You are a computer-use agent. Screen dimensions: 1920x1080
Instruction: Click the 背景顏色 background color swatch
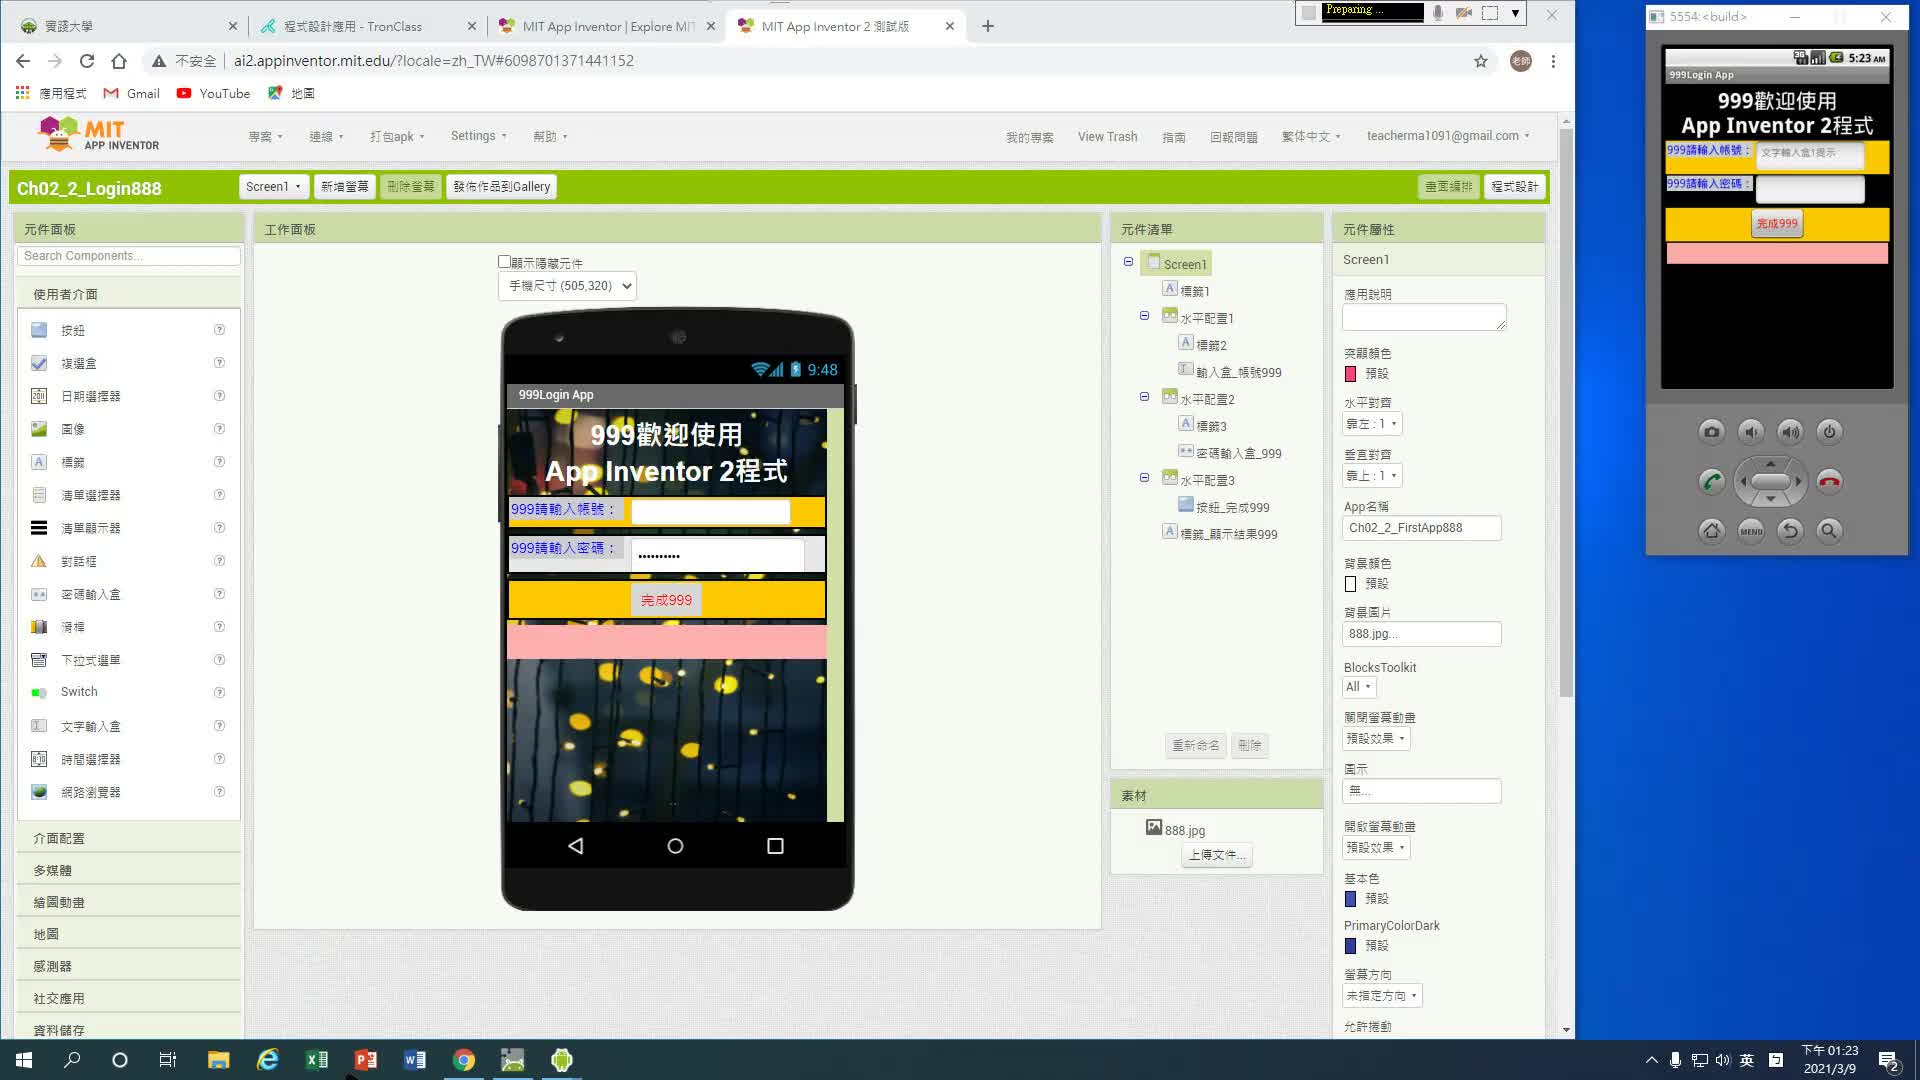point(1350,584)
